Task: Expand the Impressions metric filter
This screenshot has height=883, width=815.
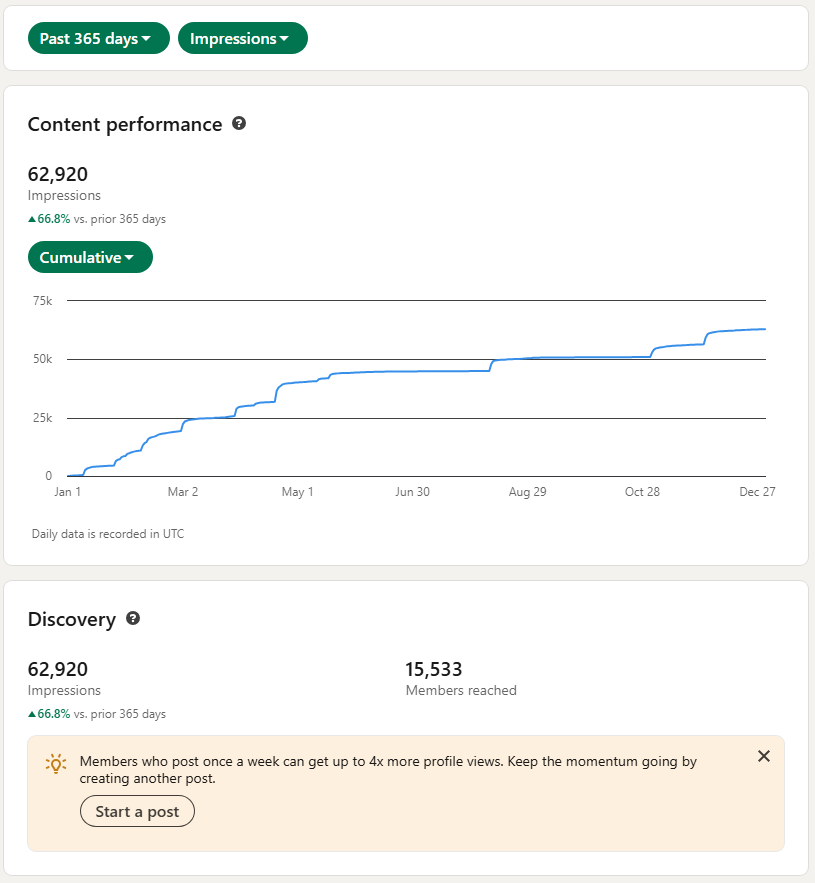Action: (x=242, y=39)
